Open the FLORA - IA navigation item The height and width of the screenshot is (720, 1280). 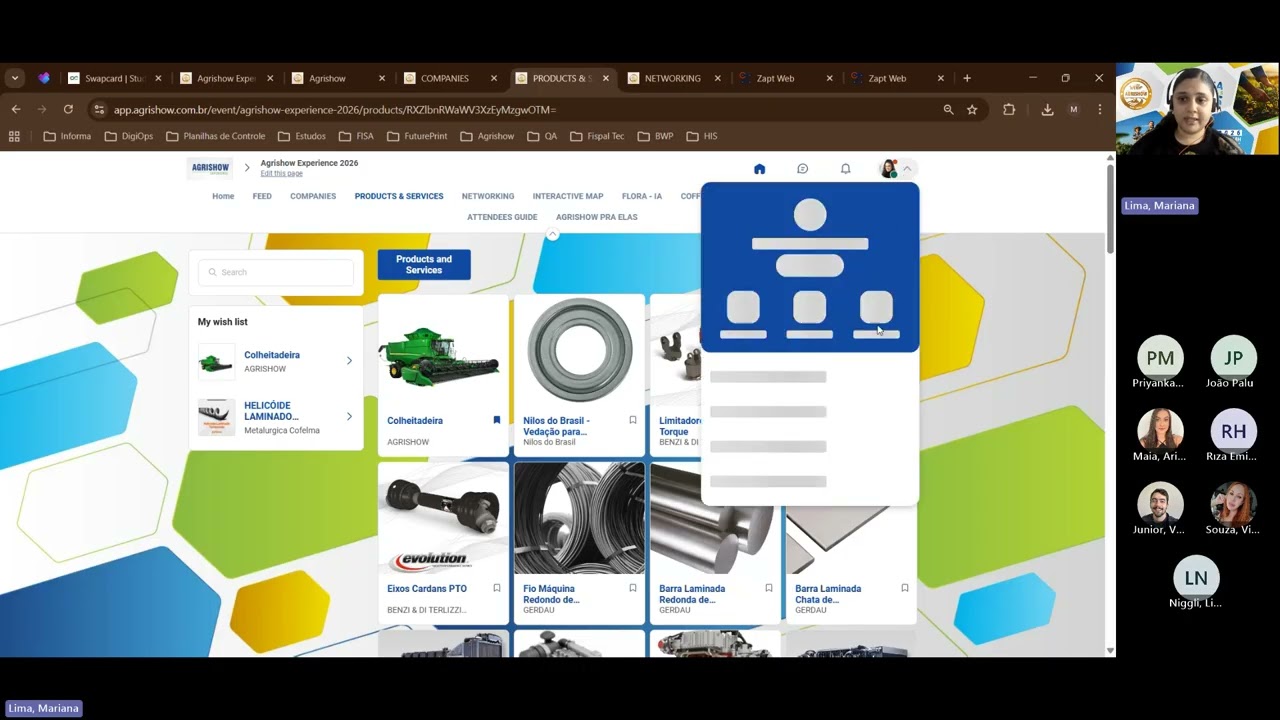[642, 196]
